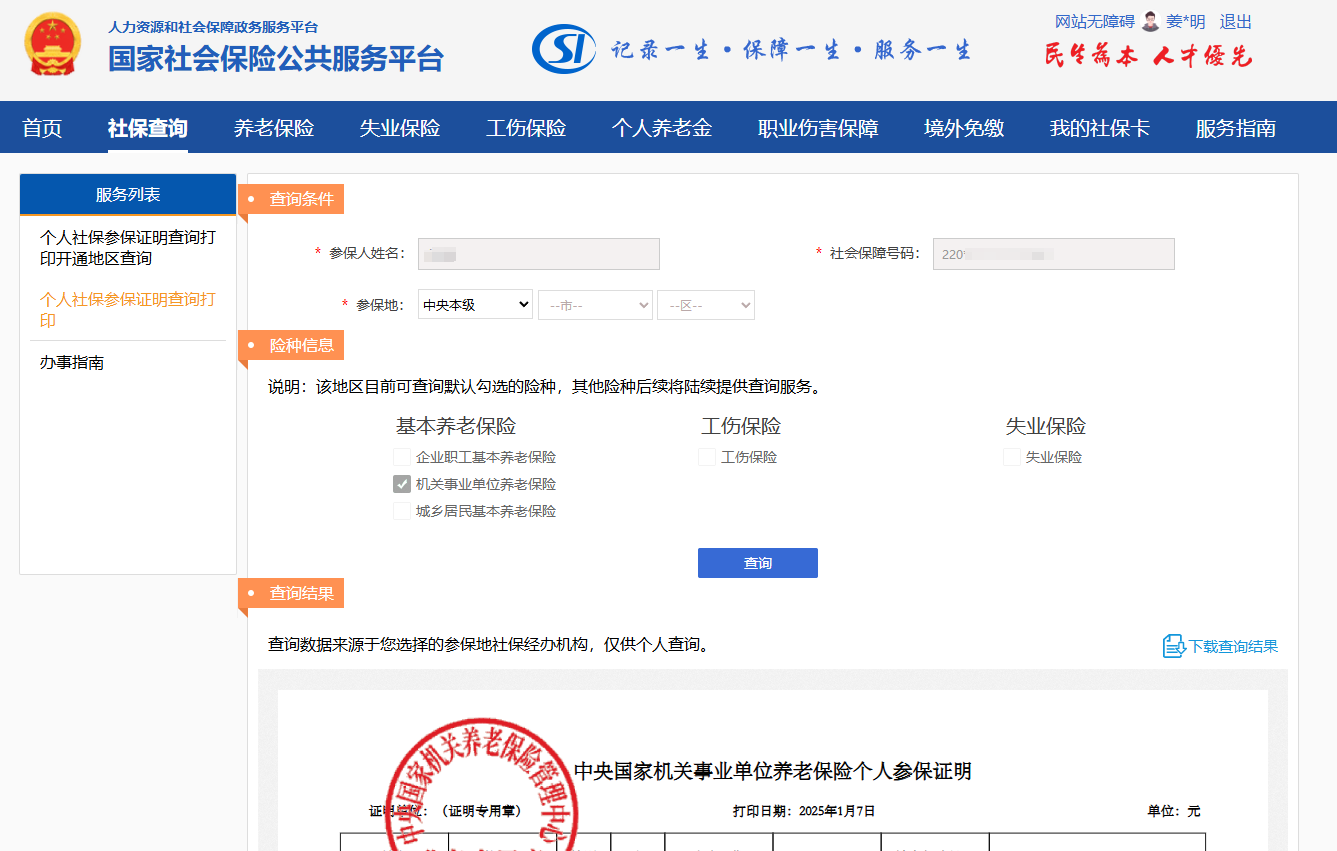Open the 中央本级 参保地 dropdown
The width and height of the screenshot is (1337, 851).
coord(475,305)
